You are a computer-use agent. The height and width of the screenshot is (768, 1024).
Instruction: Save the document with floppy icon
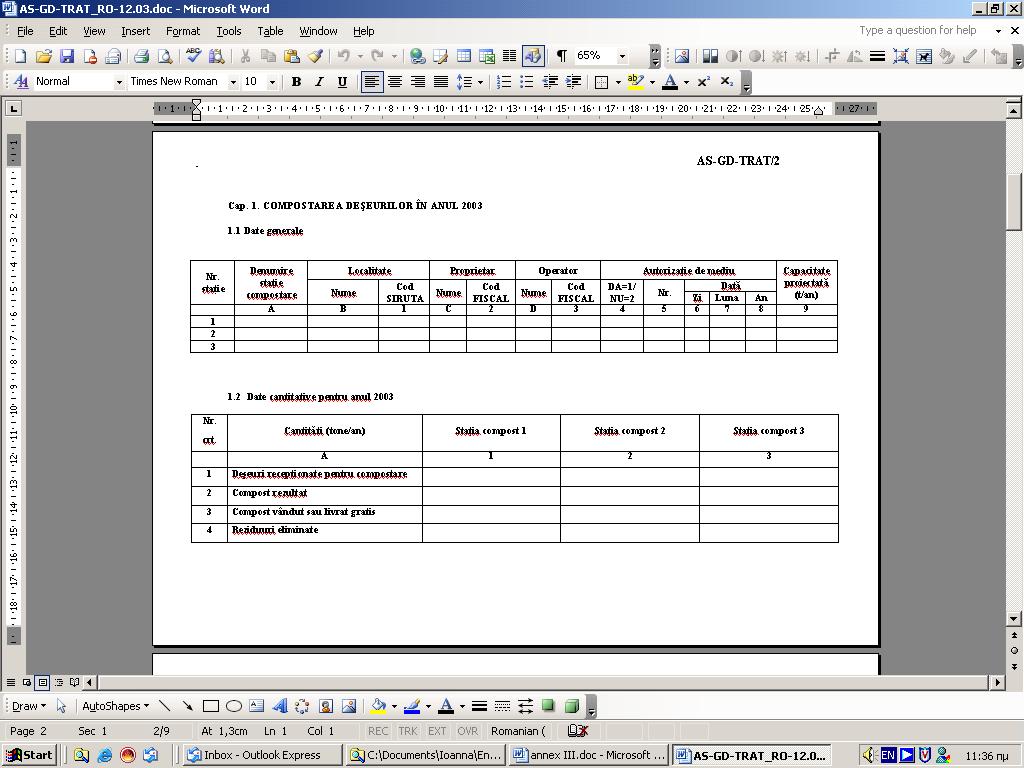pos(67,56)
